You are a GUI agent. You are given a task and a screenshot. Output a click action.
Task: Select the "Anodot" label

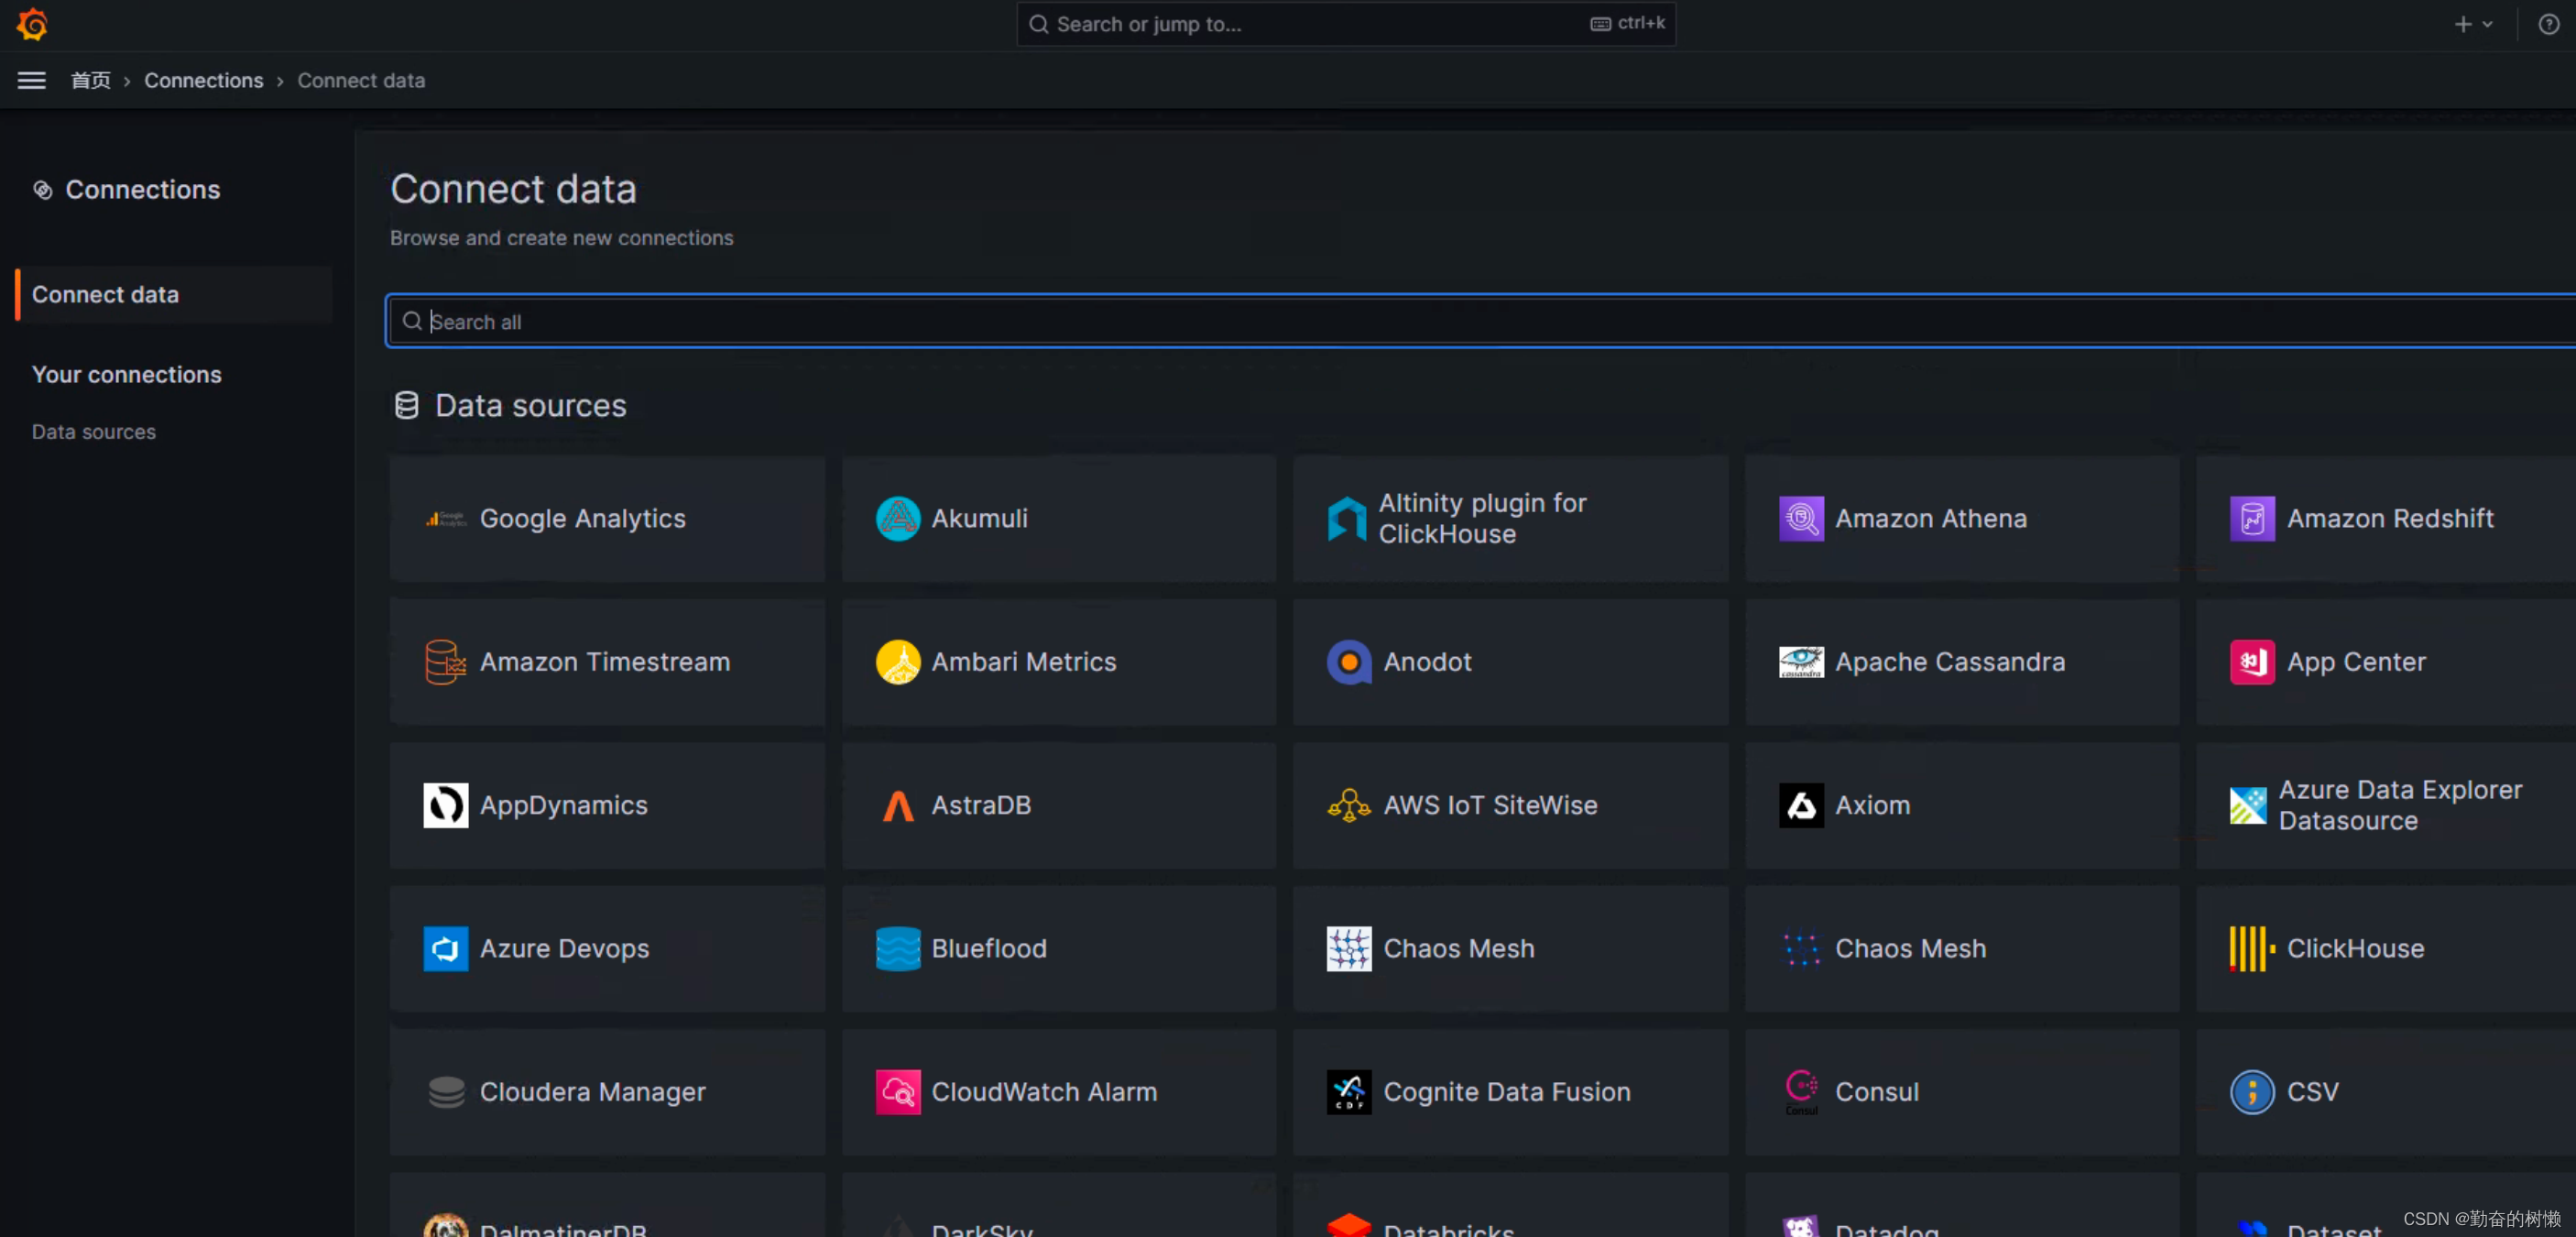point(1427,662)
